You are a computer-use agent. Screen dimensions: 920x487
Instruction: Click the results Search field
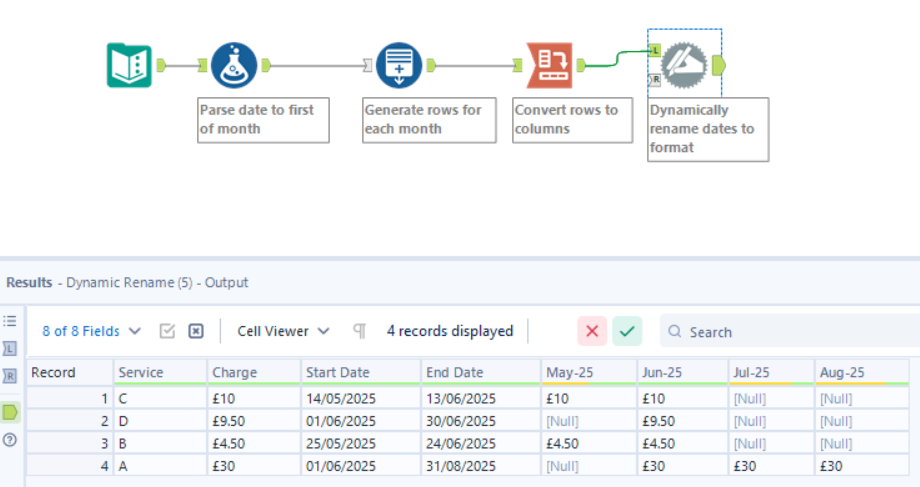click(790, 332)
